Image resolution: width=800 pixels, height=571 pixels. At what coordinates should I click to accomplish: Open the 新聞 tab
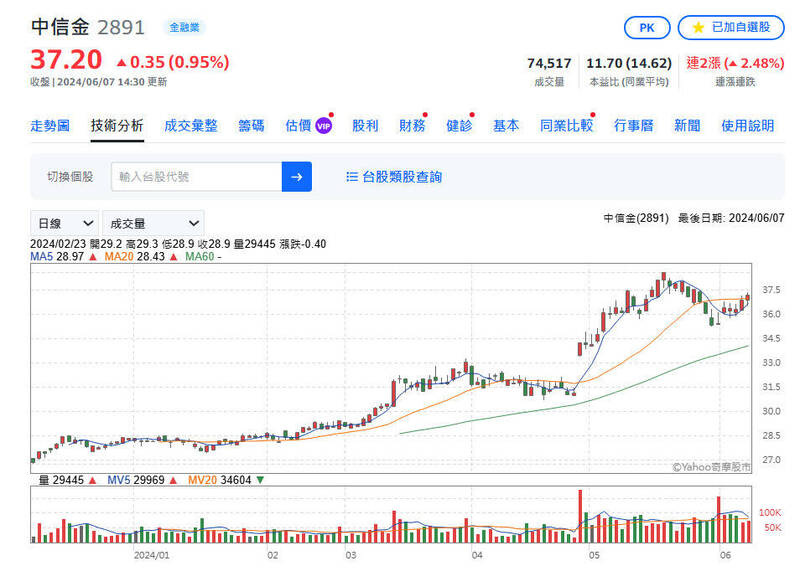point(687,126)
